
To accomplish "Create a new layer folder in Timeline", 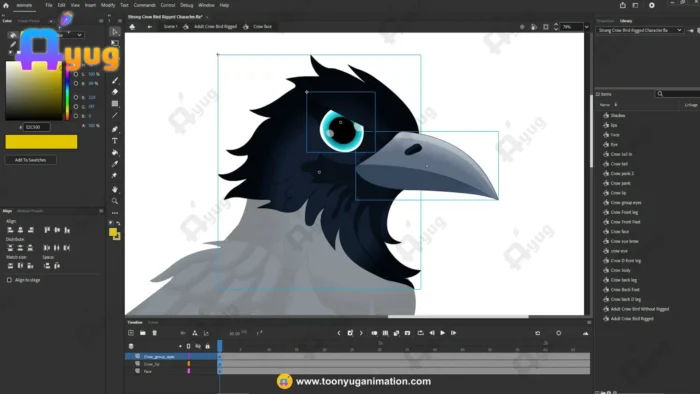I will 142,333.
